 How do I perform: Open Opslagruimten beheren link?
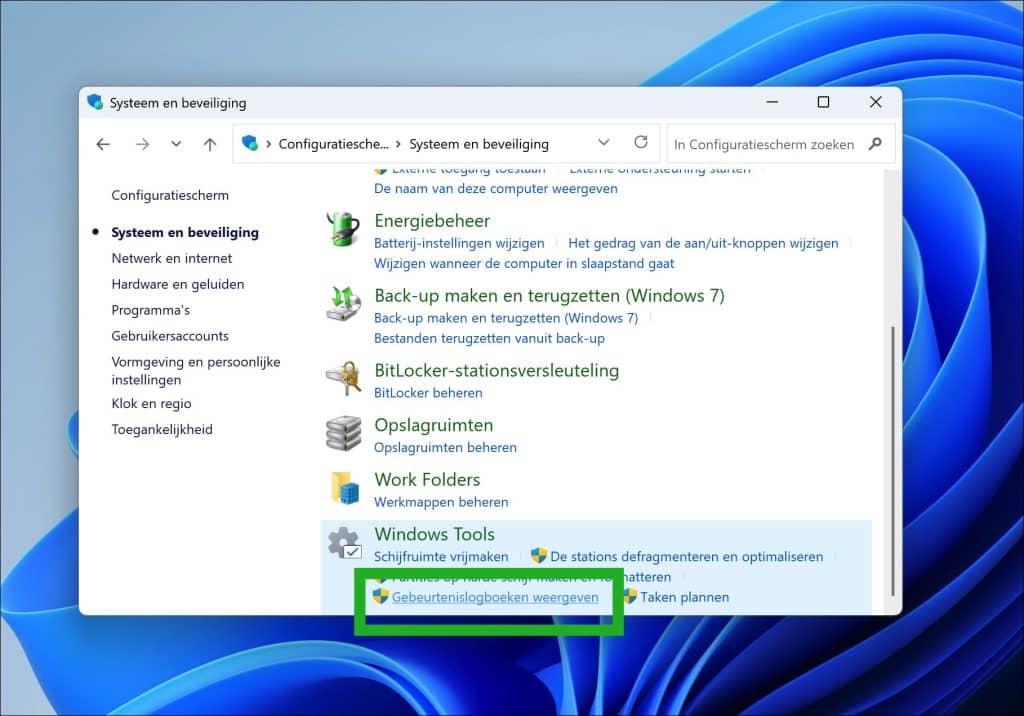pos(445,448)
